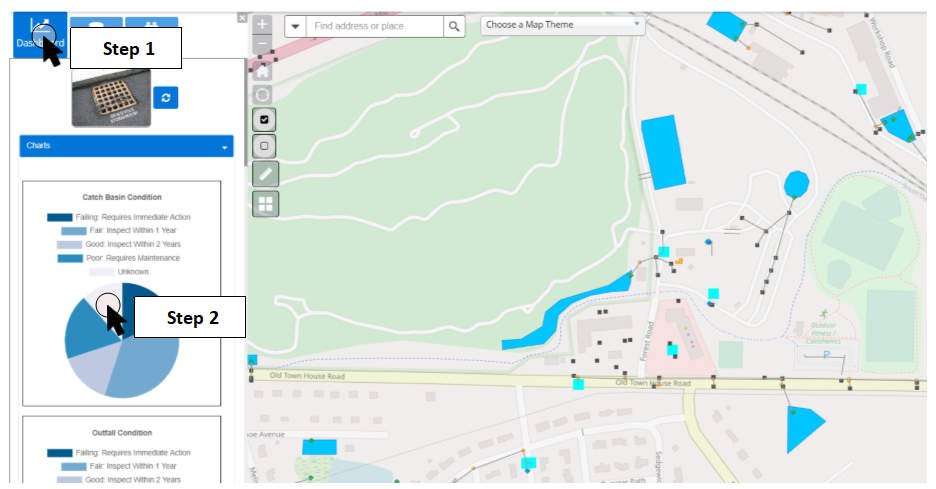The height and width of the screenshot is (489, 936).
Task: Close the side panel with X
Action: tap(242, 18)
